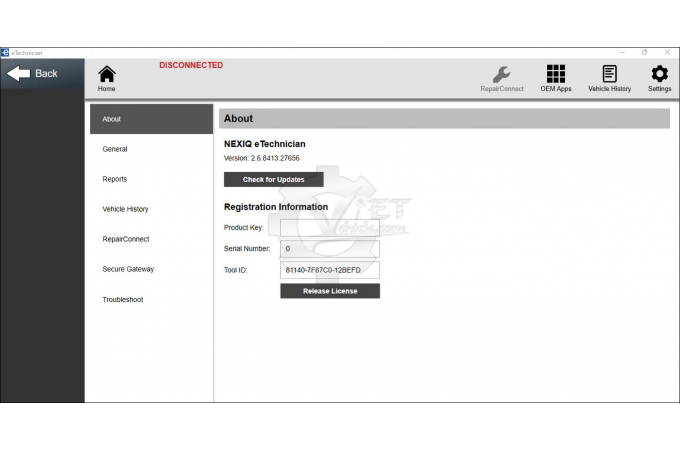Viewport: 680px width, 450px height.
Task: Click the Check for Updates button
Action: [274, 179]
